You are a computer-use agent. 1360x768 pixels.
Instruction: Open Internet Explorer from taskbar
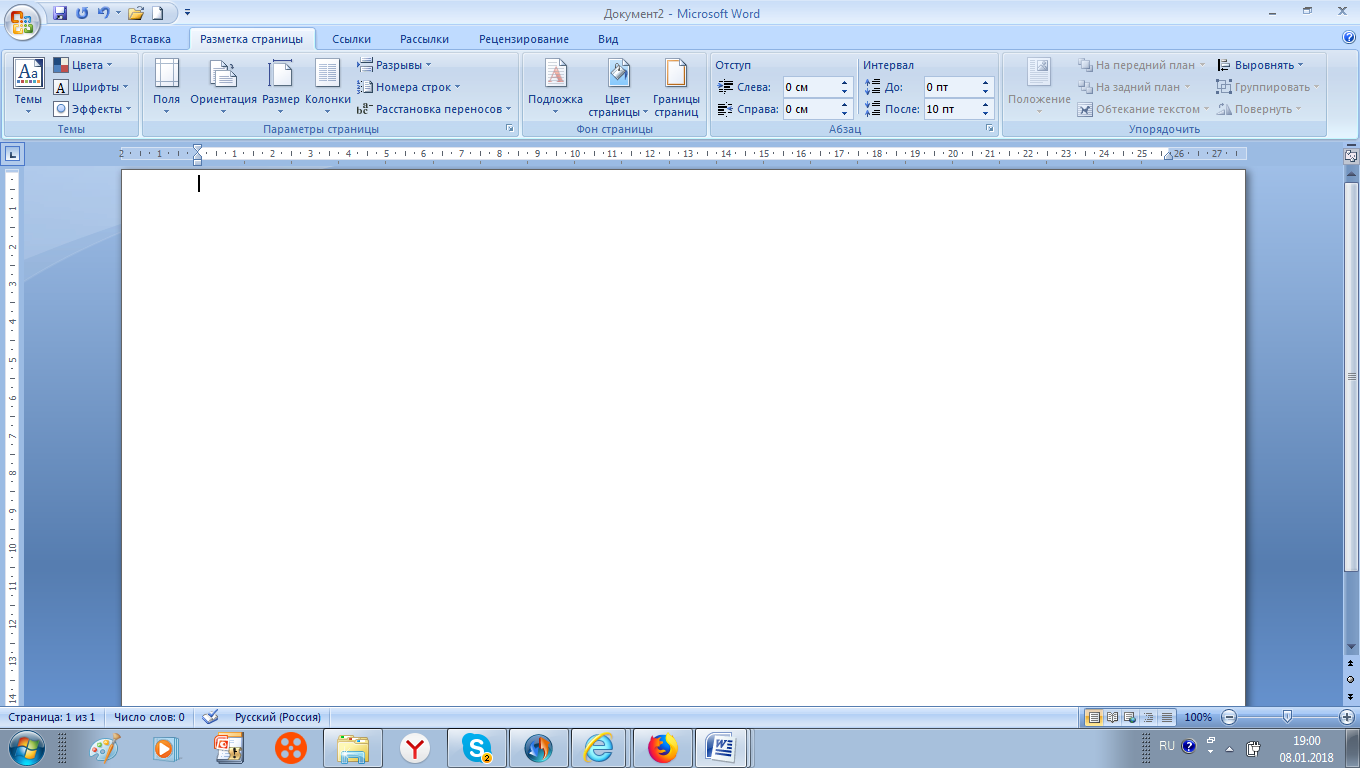599,747
